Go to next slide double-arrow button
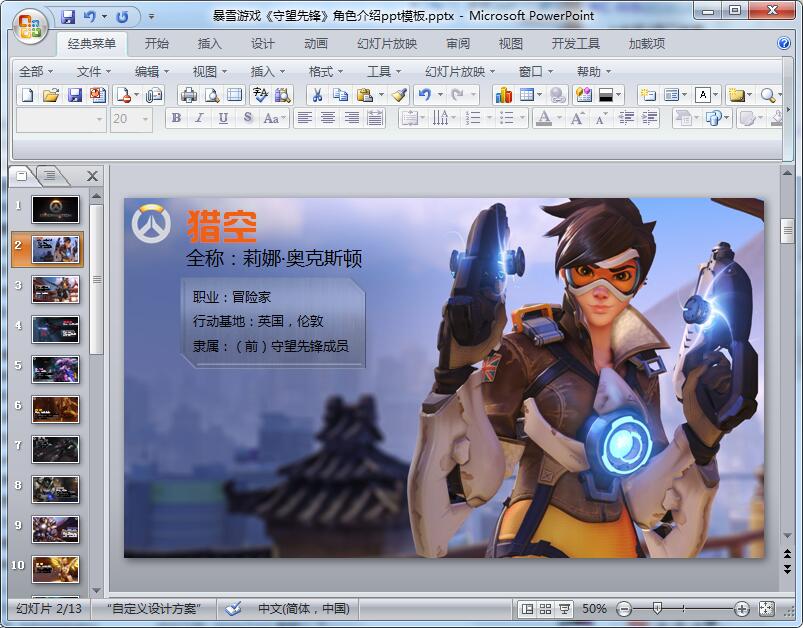The height and width of the screenshot is (628, 803). [787, 569]
